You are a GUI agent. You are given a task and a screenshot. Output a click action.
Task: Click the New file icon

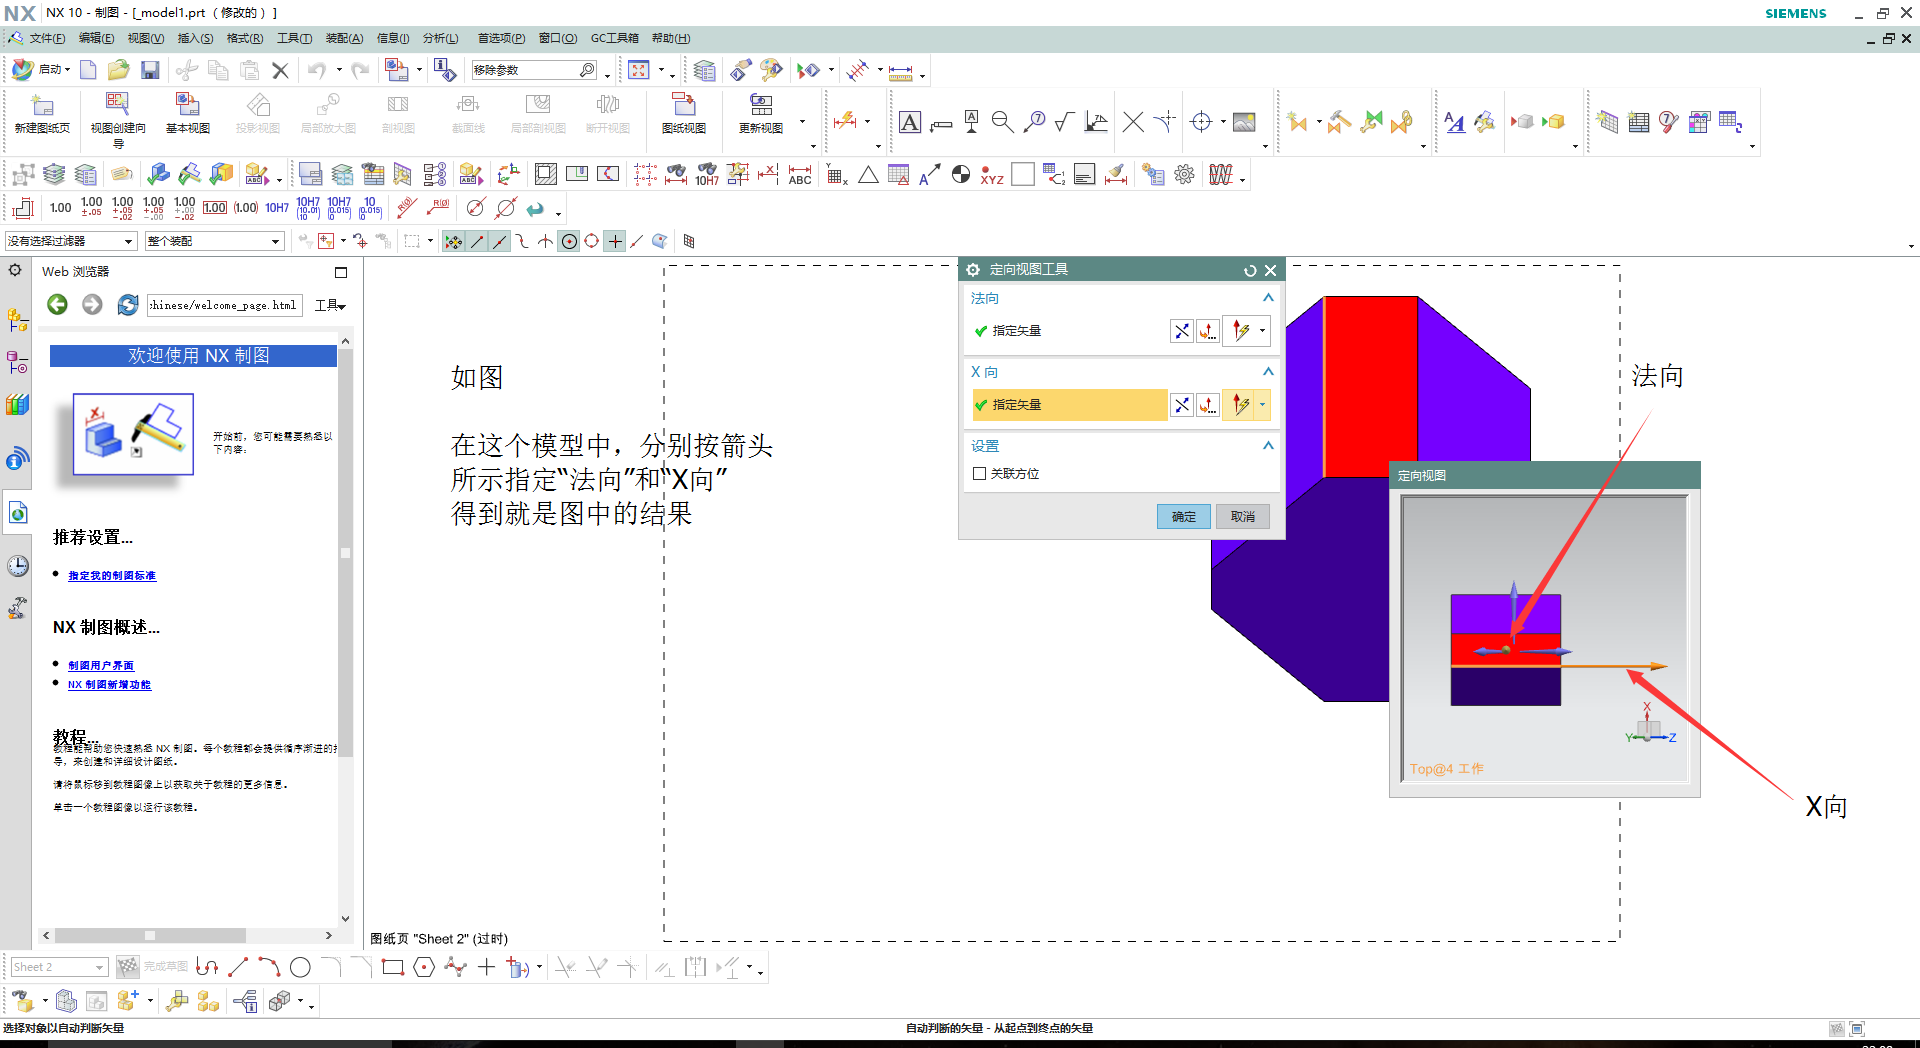pyautogui.click(x=88, y=70)
